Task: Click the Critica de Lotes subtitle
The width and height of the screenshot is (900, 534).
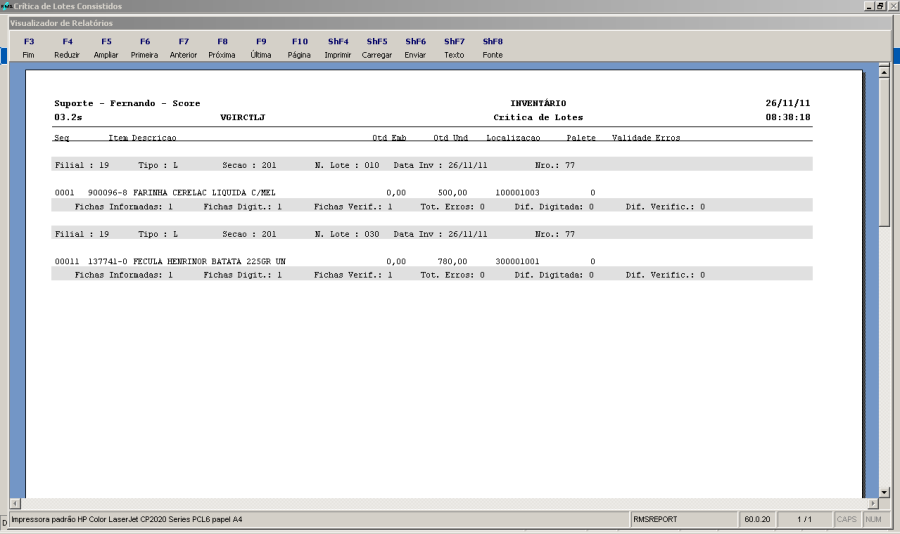Action: 538,117
